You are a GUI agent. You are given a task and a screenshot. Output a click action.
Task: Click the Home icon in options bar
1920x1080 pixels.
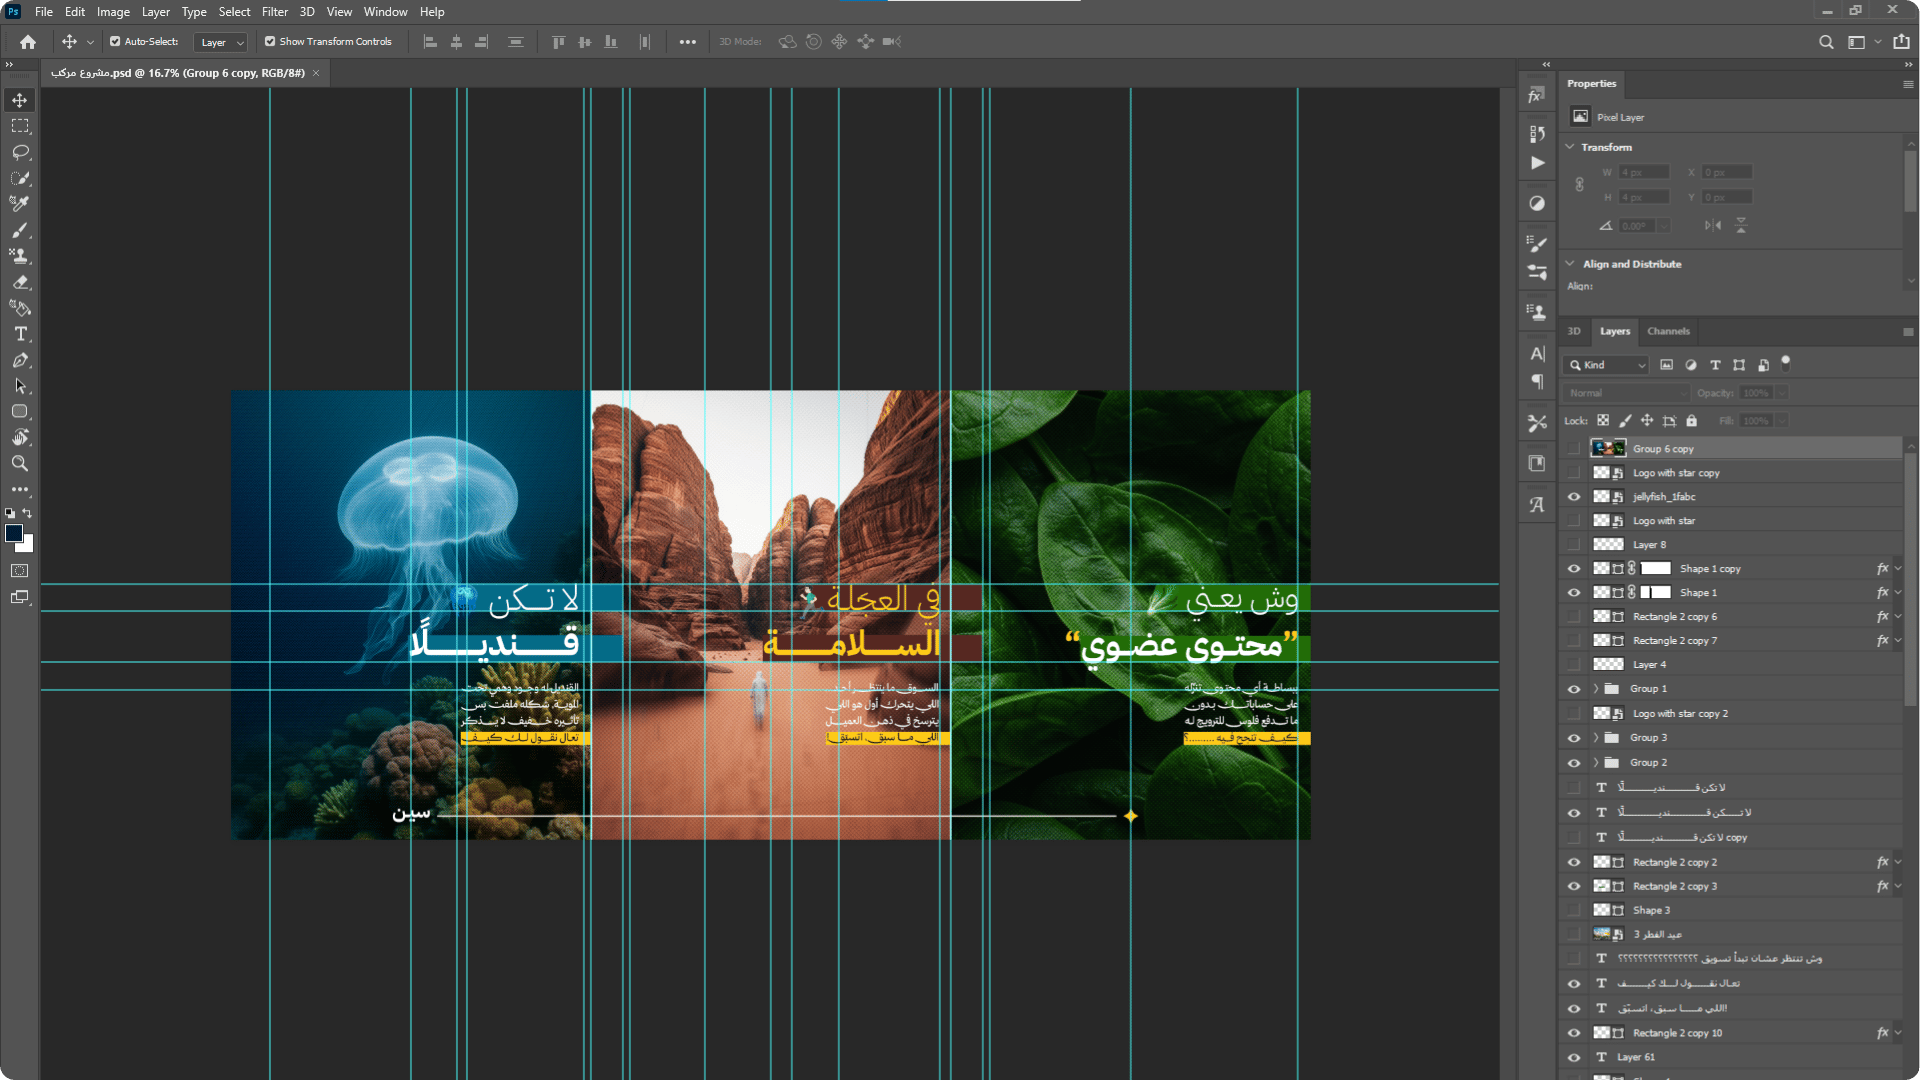(x=28, y=42)
